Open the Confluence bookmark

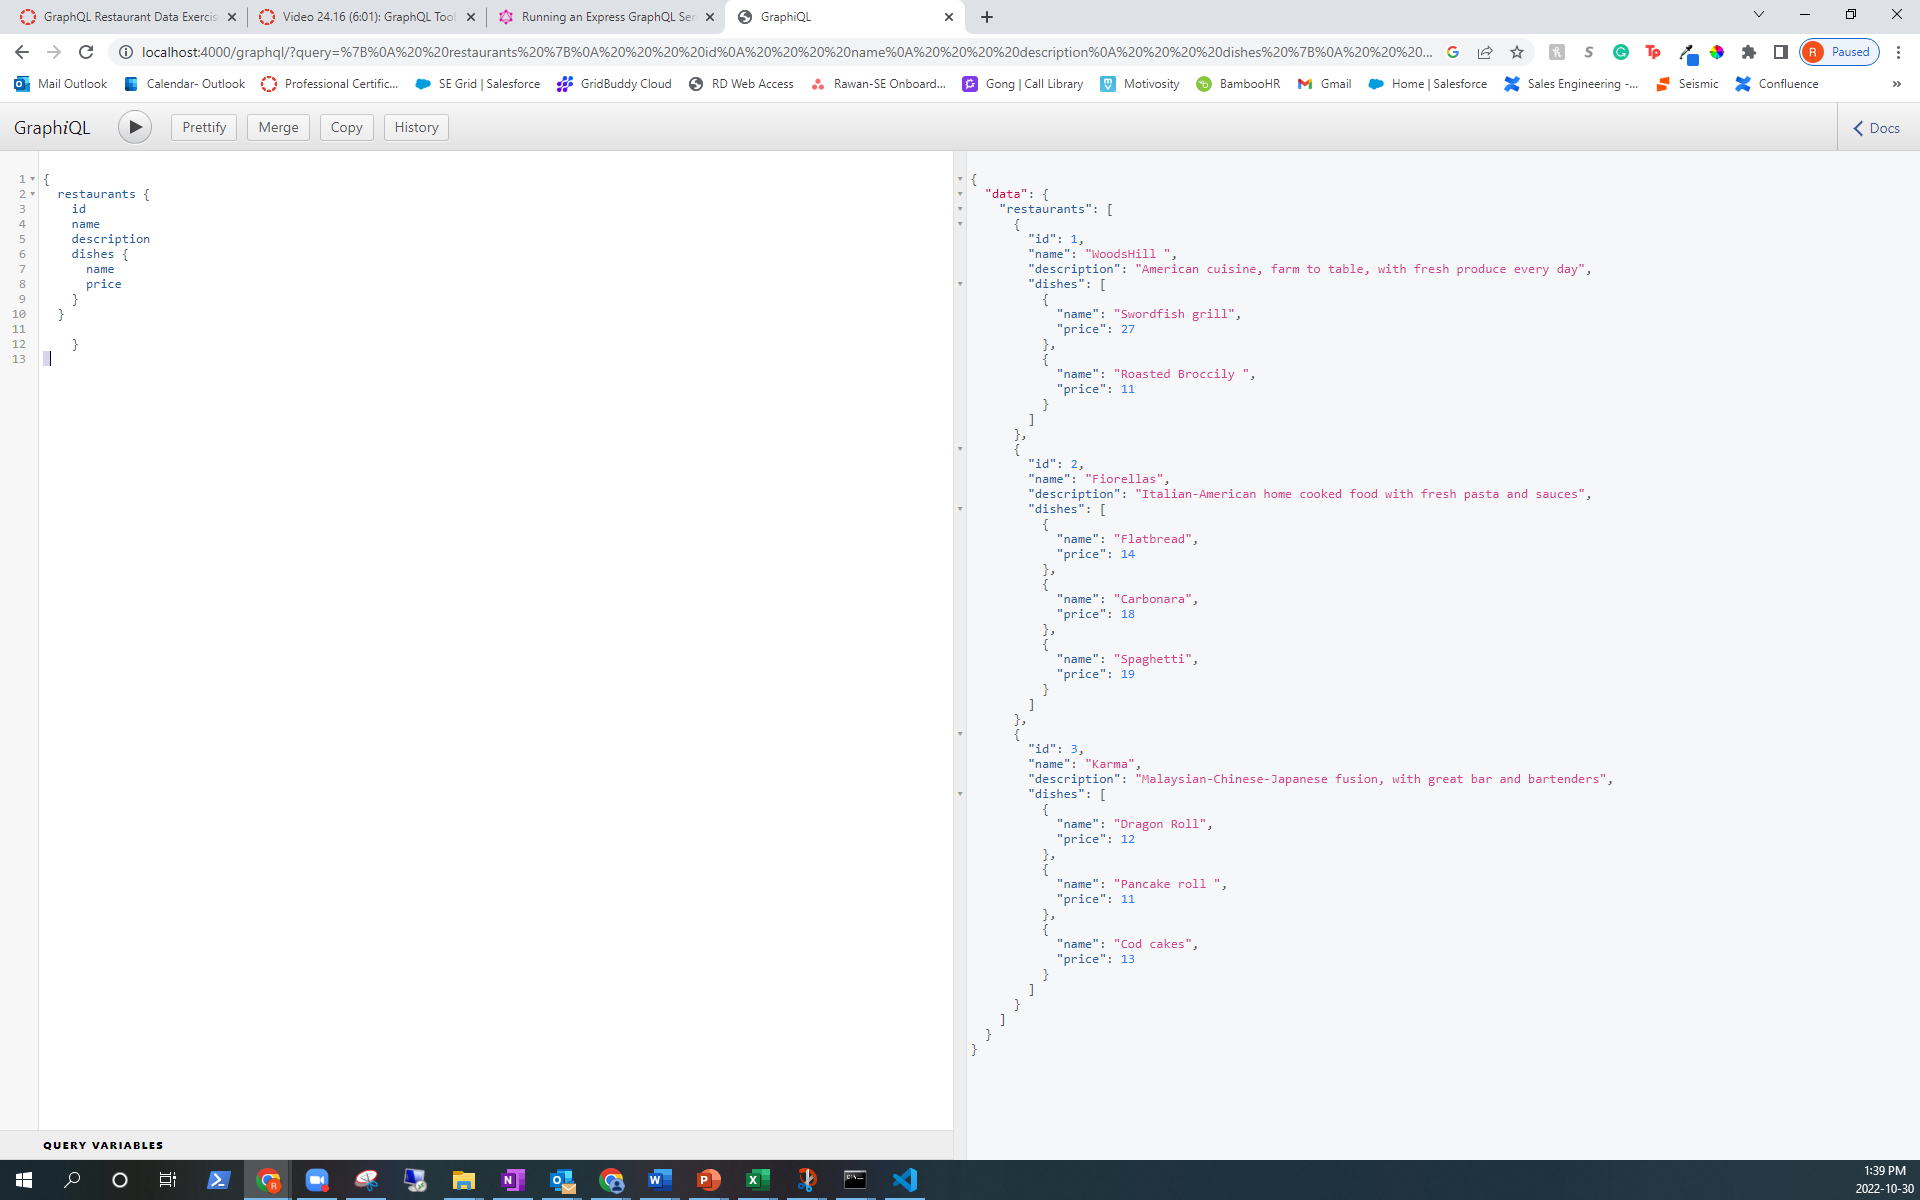point(1777,84)
